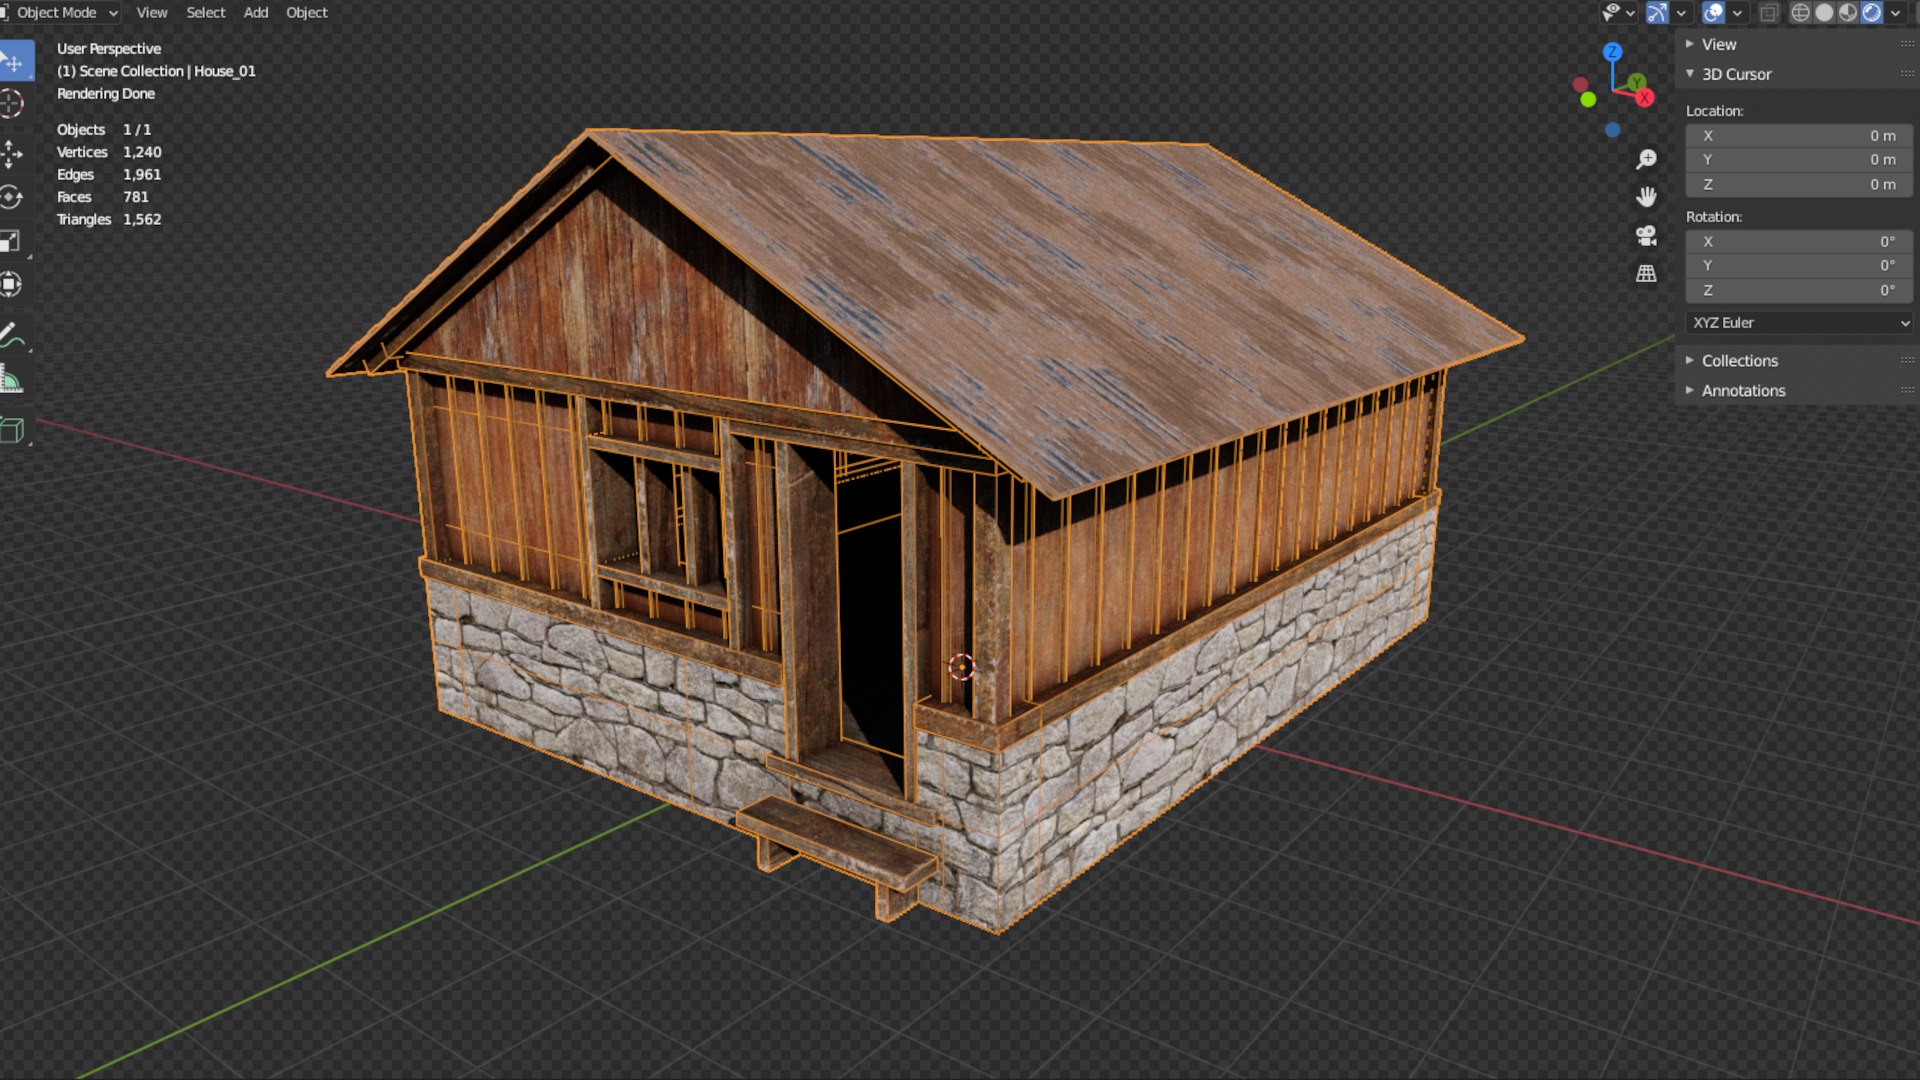Image resolution: width=1920 pixels, height=1080 pixels.
Task: Select the 3D Cursor tool
Action: 12,104
